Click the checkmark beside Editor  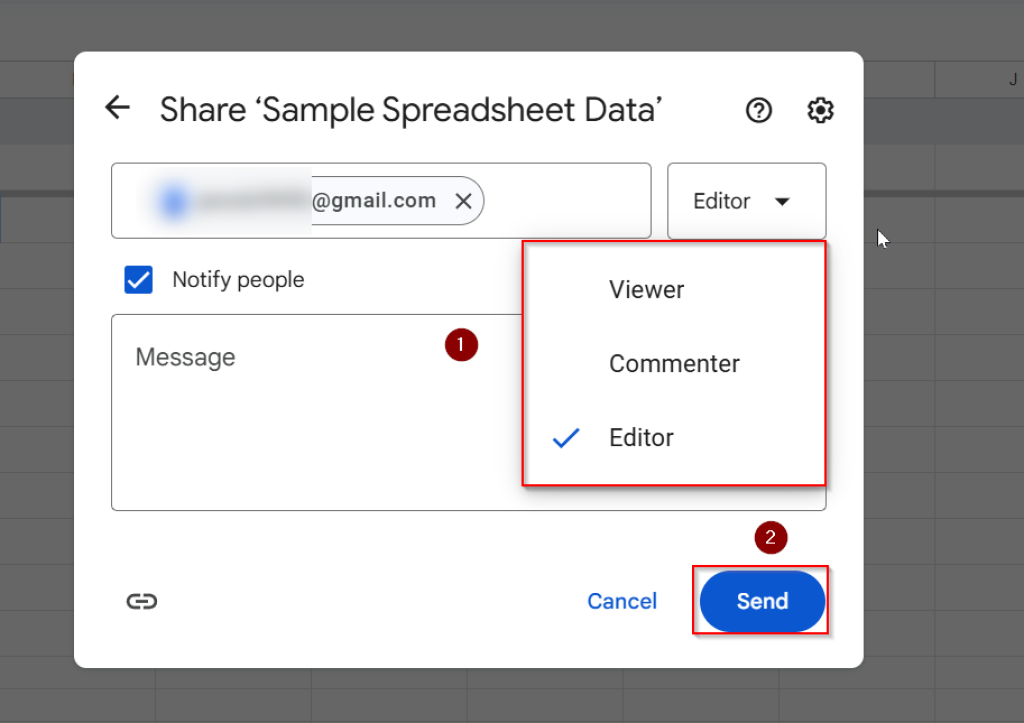coord(565,437)
